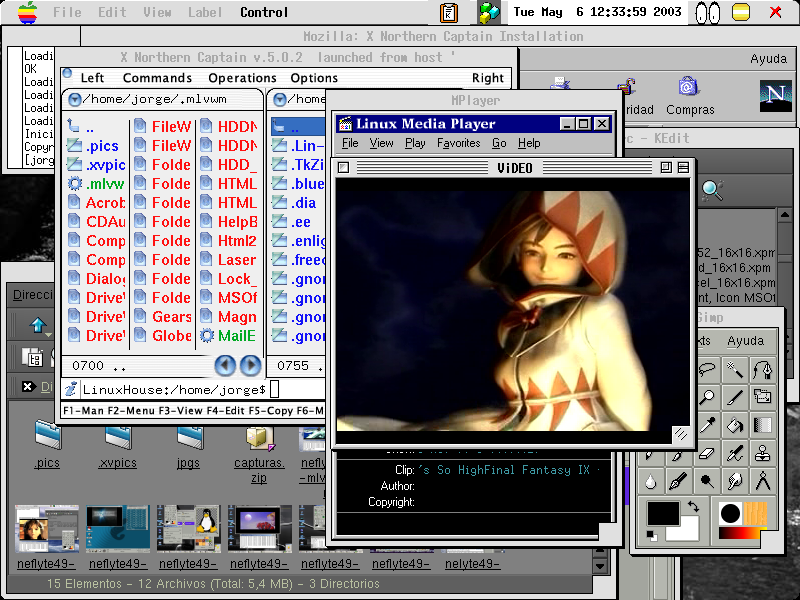Reset GIMP default black and white colors
Screen dimensions: 800x600
click(x=652, y=535)
